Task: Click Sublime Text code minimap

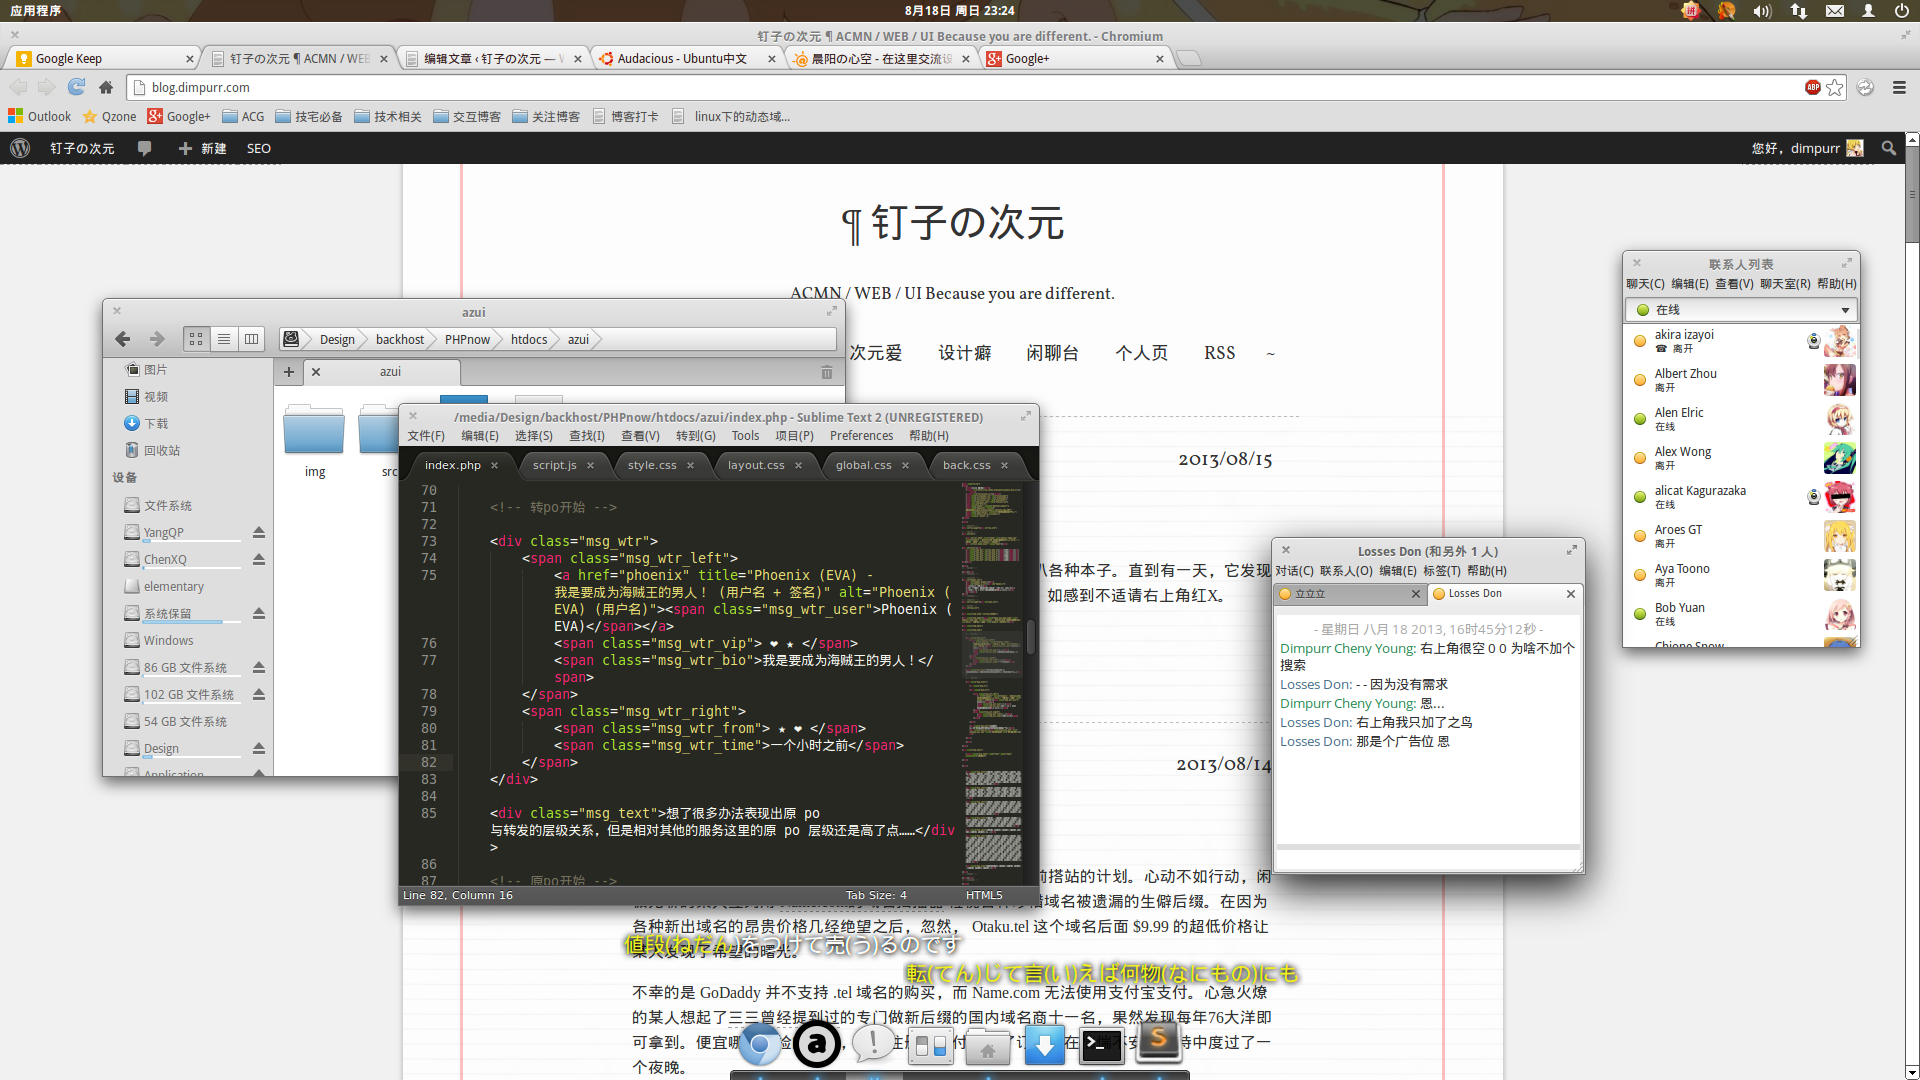Action: pyautogui.click(x=993, y=680)
